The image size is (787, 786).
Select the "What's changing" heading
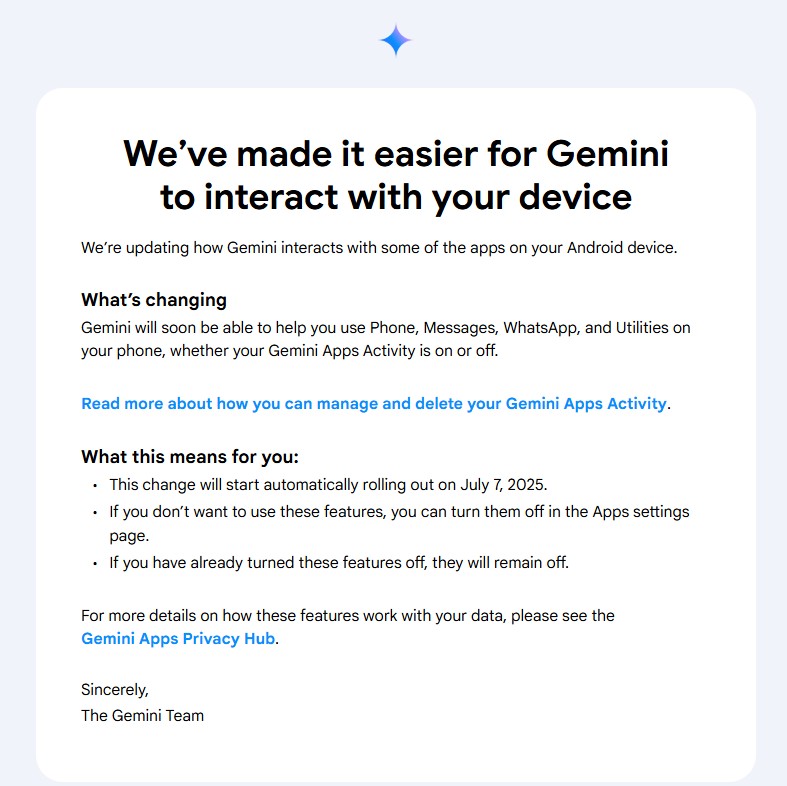pos(154,300)
